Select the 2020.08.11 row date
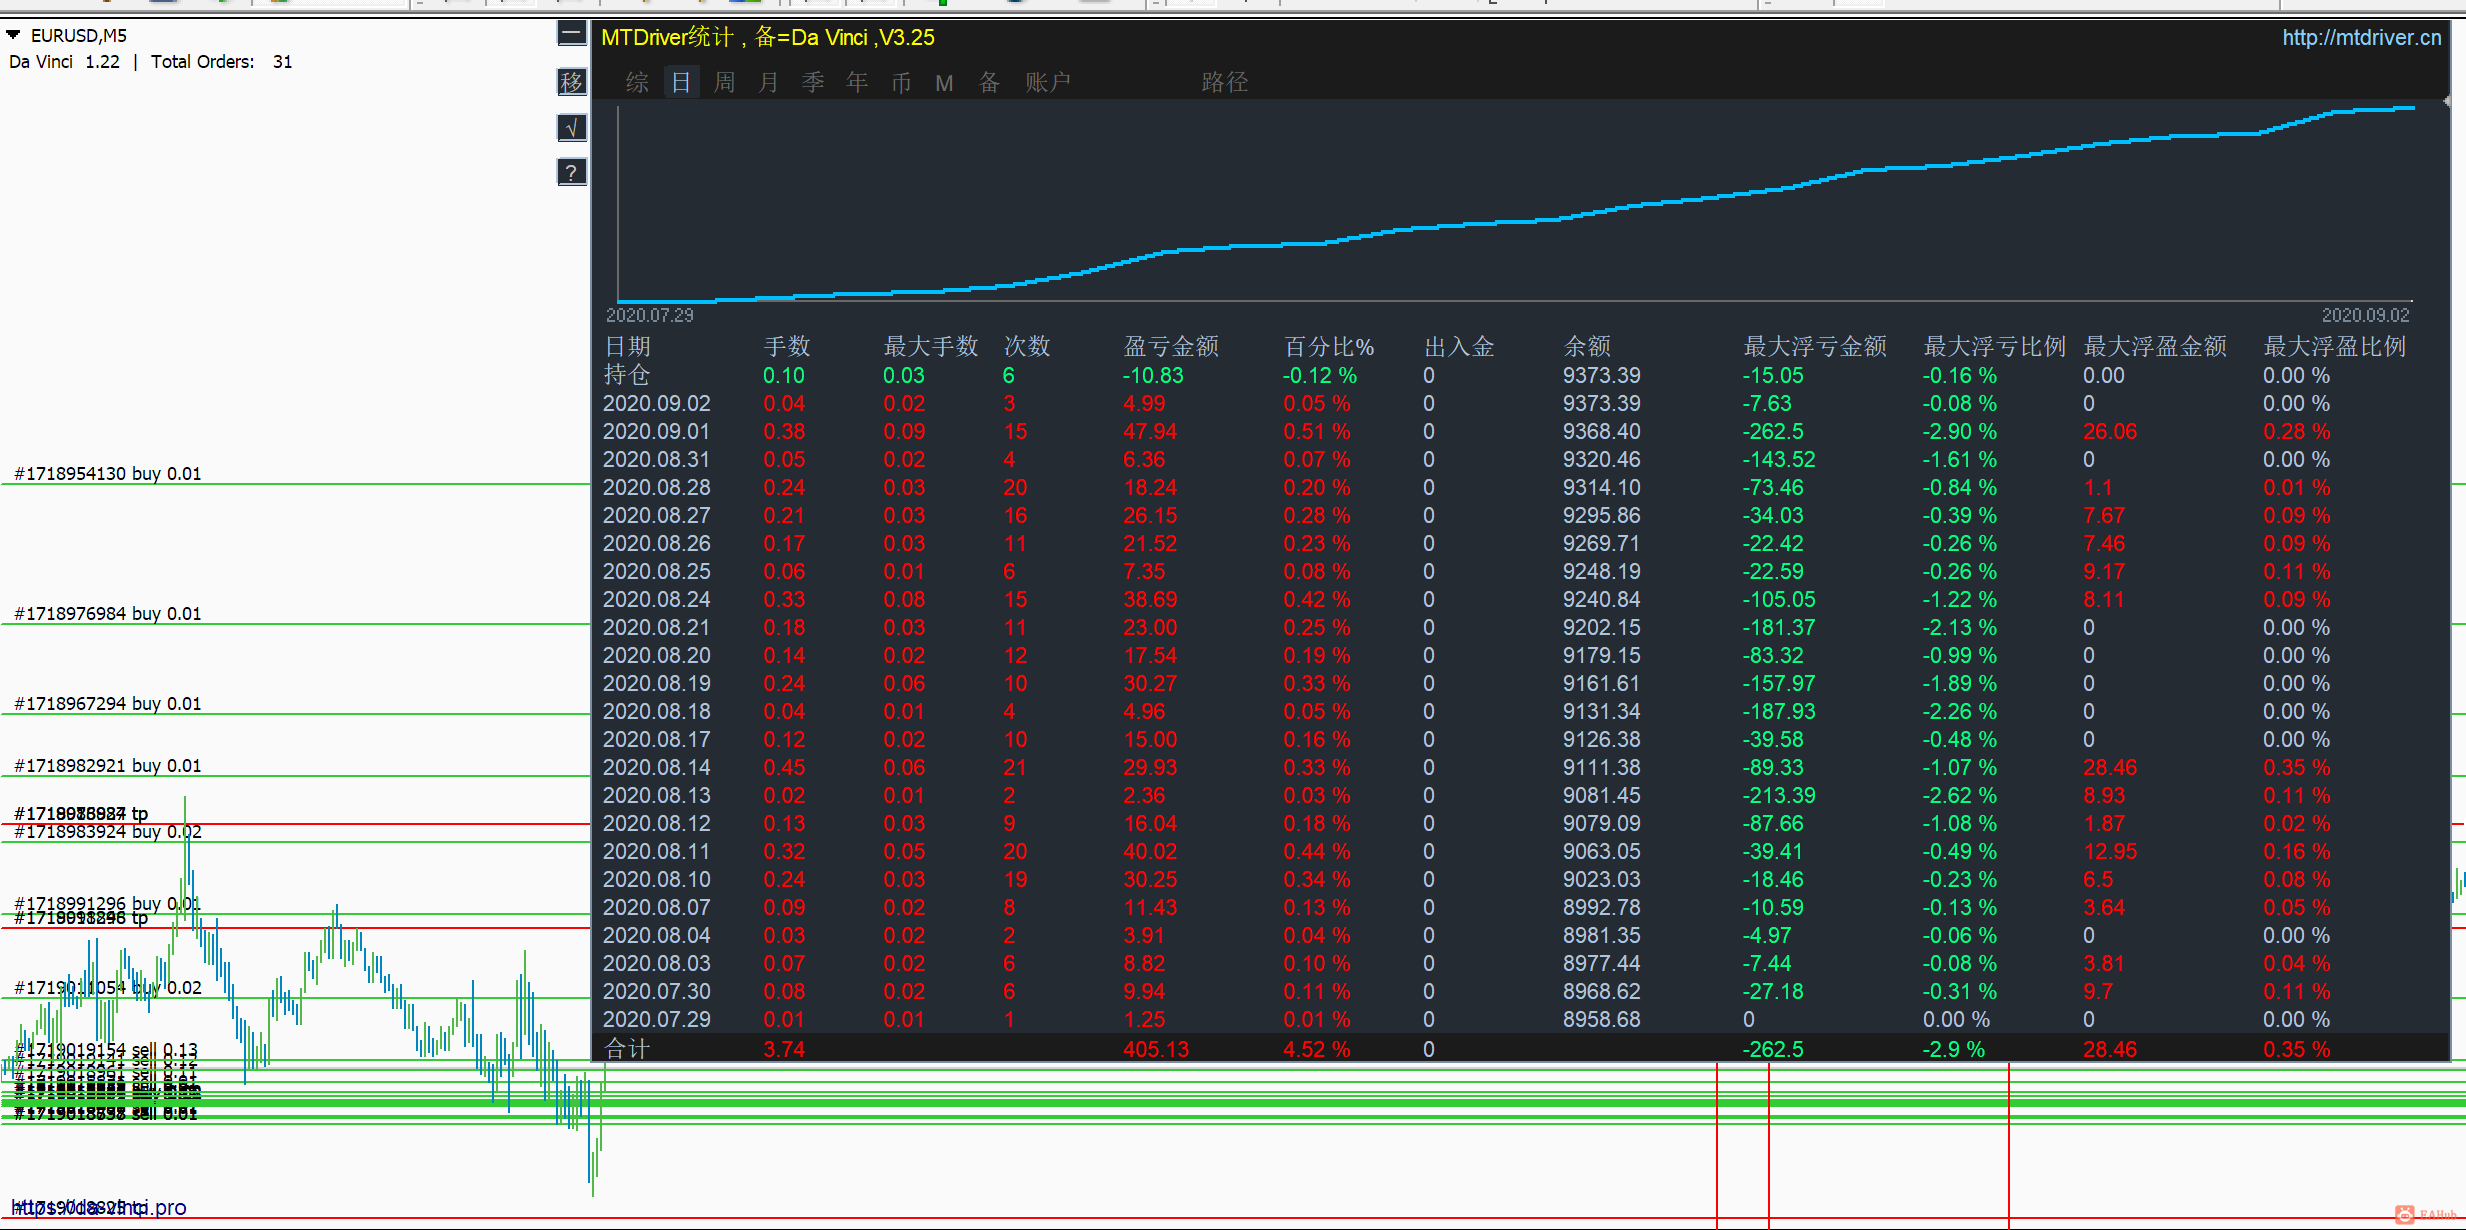This screenshot has width=2466, height=1230. coord(657,851)
